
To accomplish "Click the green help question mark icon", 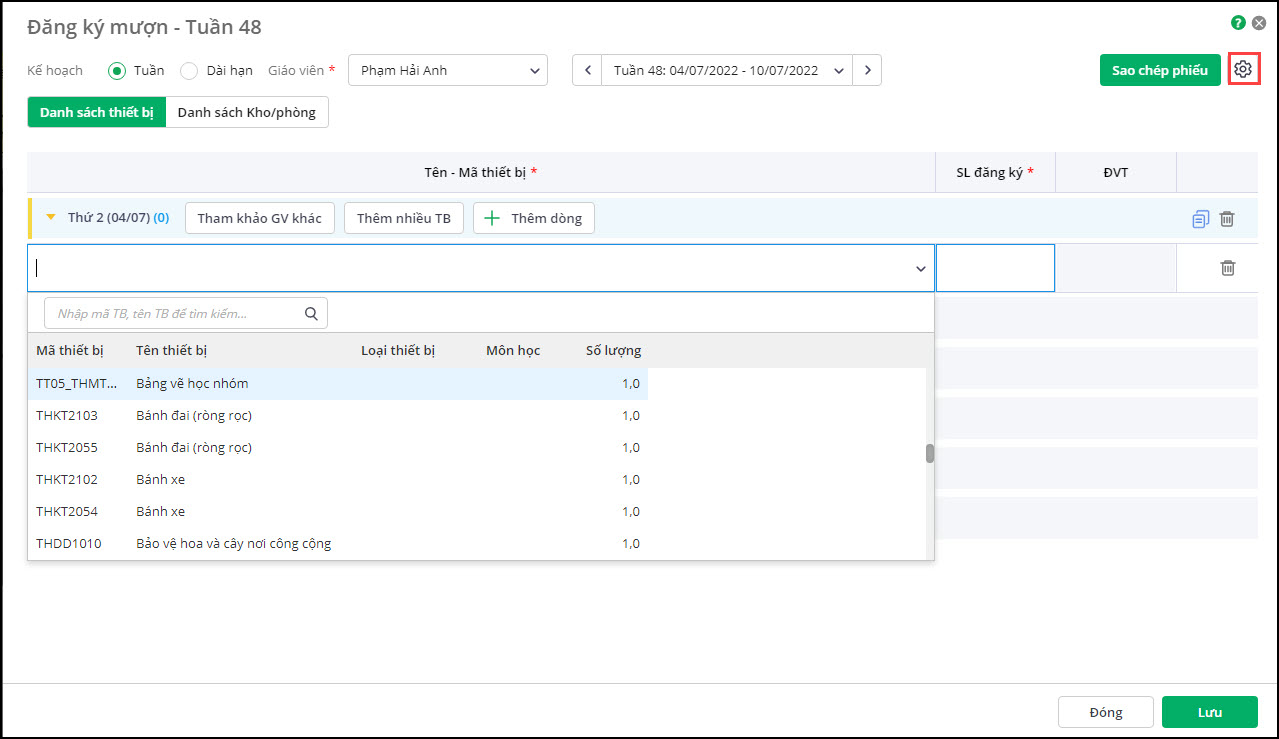I will [x=1238, y=22].
